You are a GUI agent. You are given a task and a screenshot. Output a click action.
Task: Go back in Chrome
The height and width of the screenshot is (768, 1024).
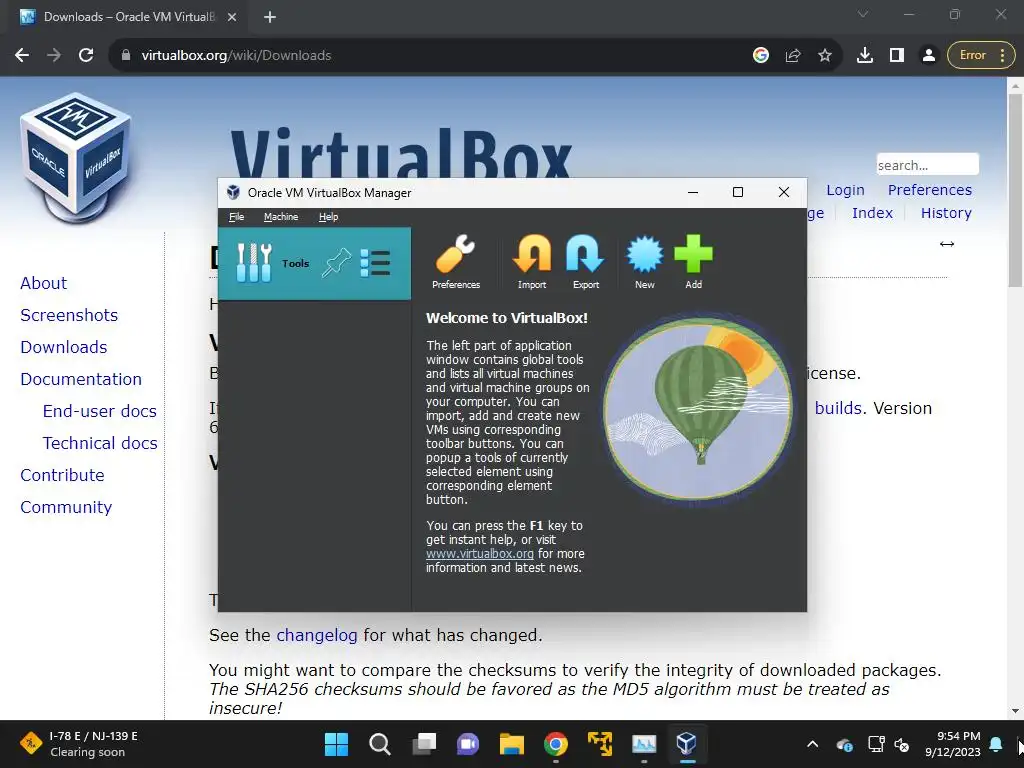(22, 56)
